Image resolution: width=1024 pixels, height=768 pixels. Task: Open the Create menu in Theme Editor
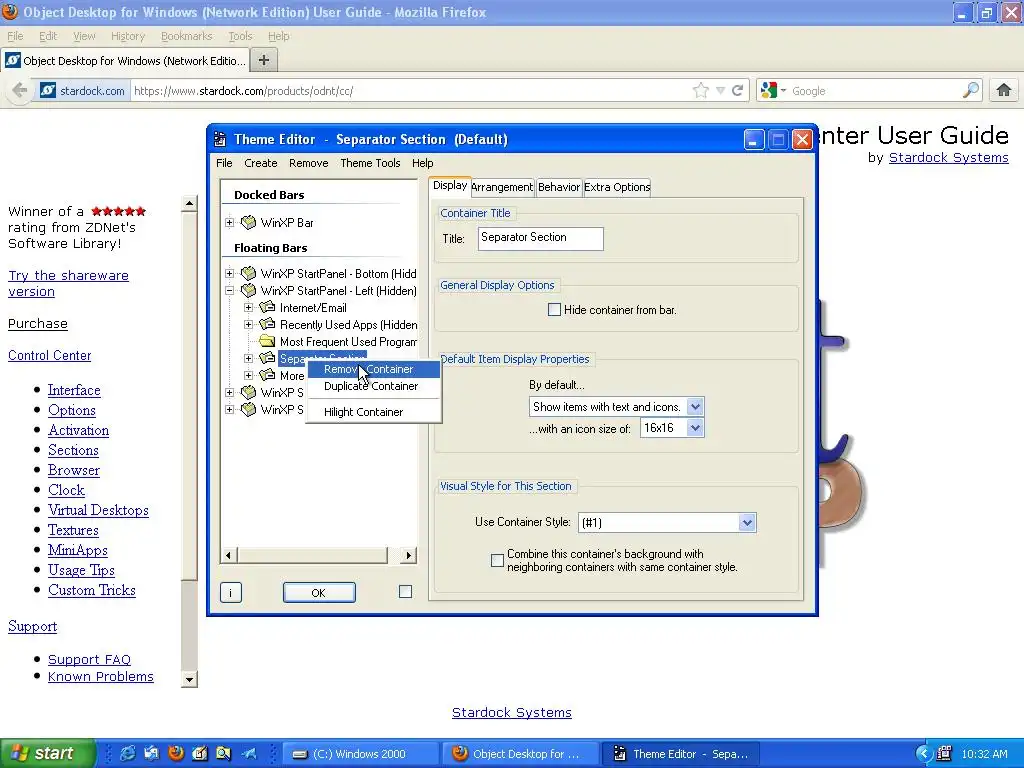coord(261,163)
